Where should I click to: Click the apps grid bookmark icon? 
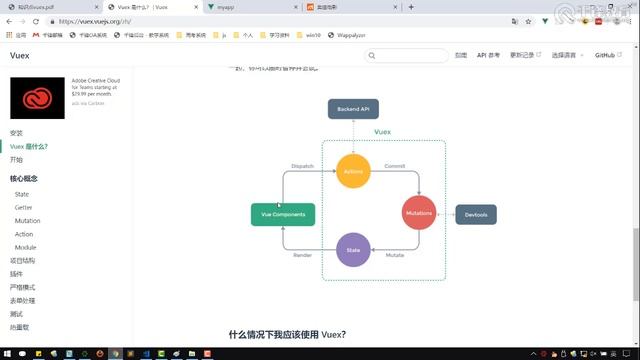[x=9, y=35]
